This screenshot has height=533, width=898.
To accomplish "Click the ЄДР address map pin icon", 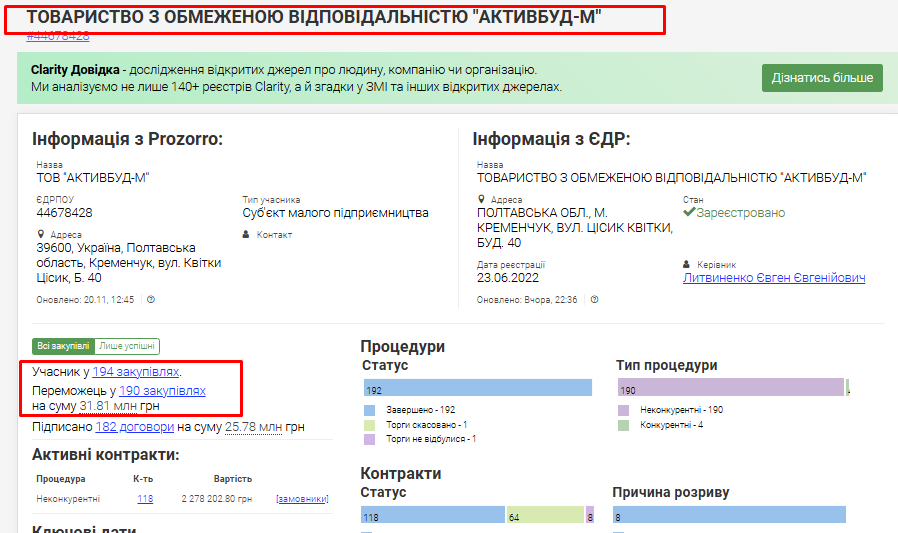I will tap(481, 200).
